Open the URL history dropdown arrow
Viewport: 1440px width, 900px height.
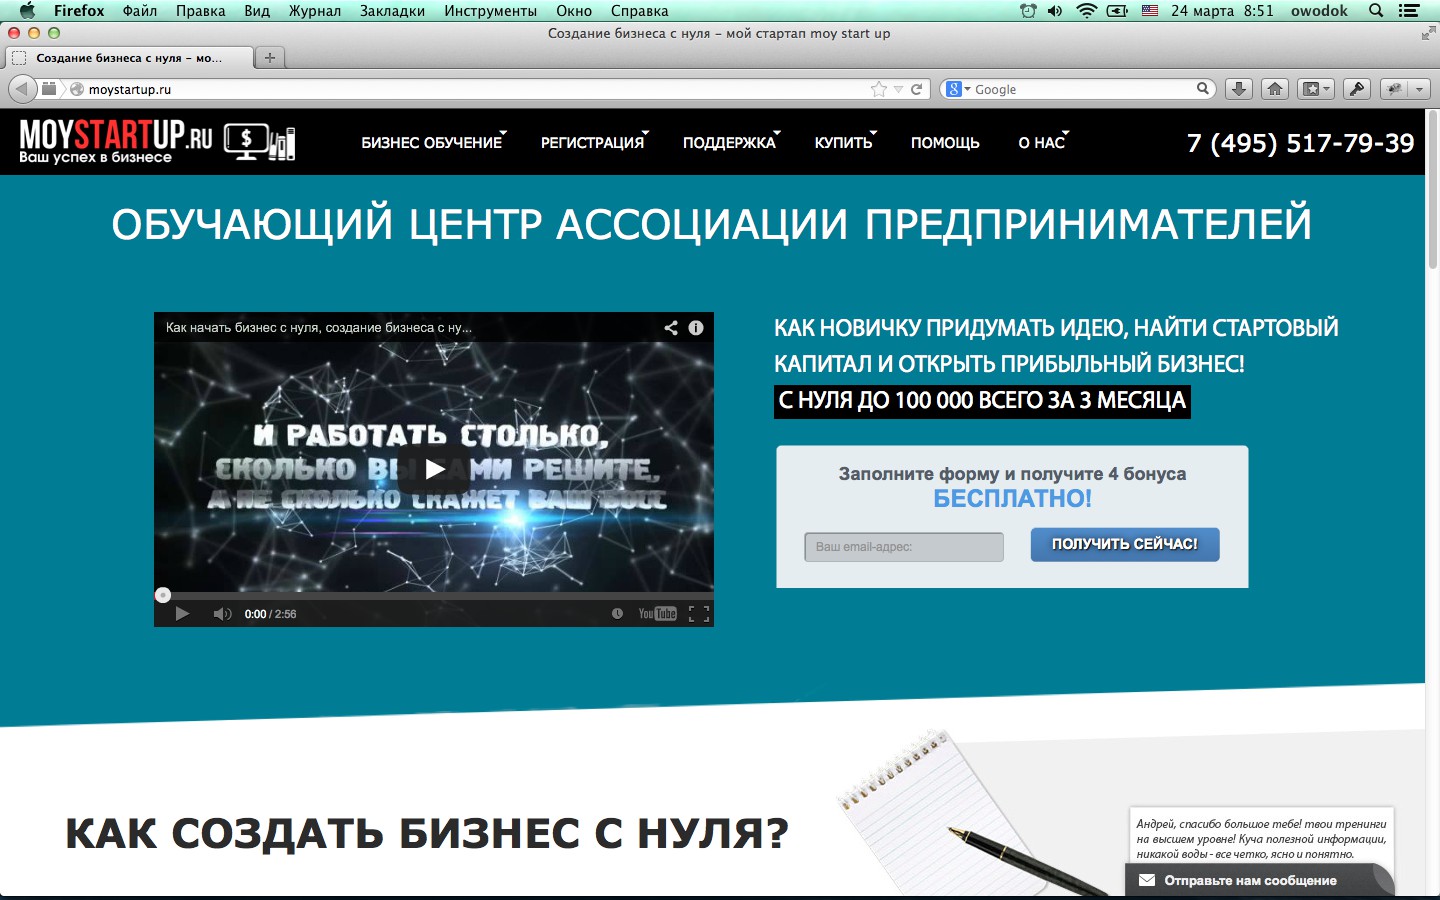tap(898, 89)
